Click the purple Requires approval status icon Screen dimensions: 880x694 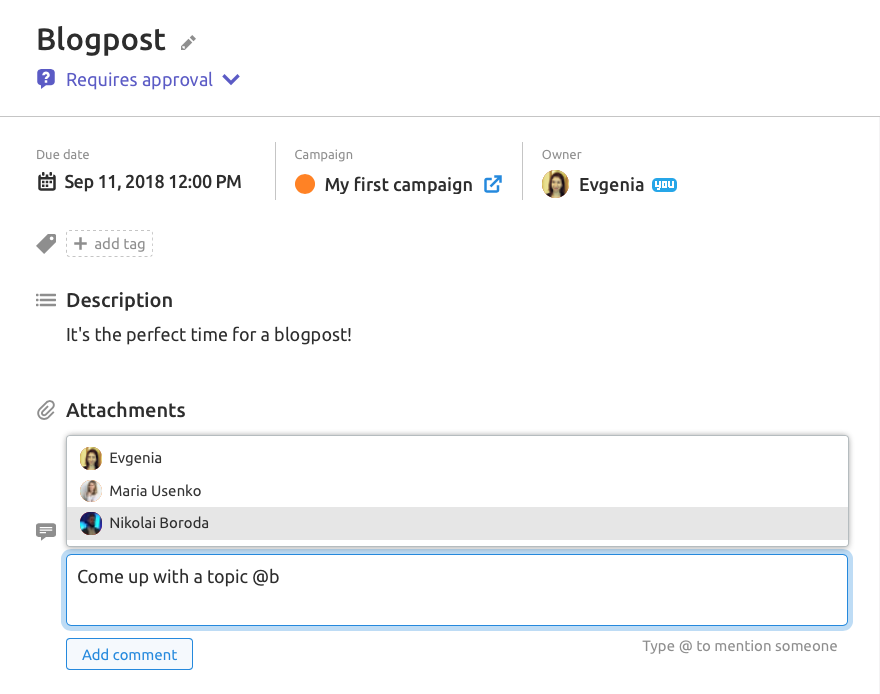pos(46,79)
